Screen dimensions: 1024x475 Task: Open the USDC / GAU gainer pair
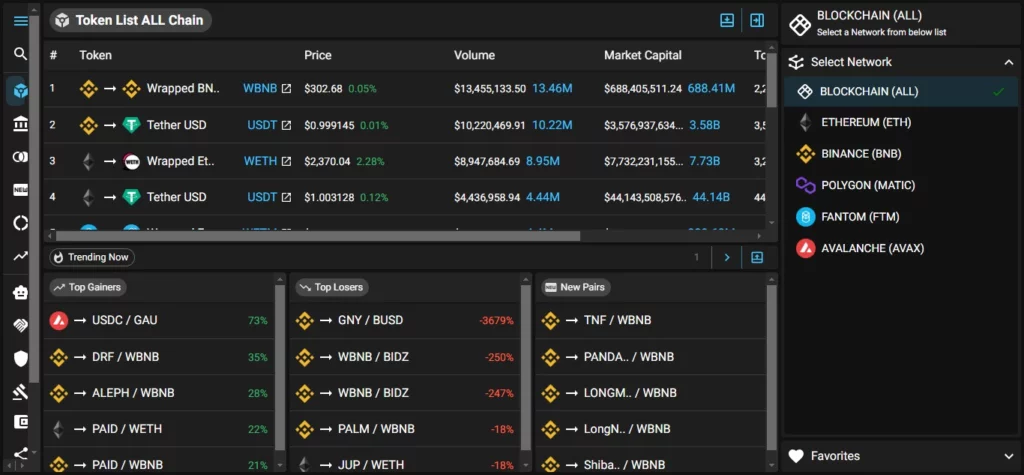click(x=159, y=320)
